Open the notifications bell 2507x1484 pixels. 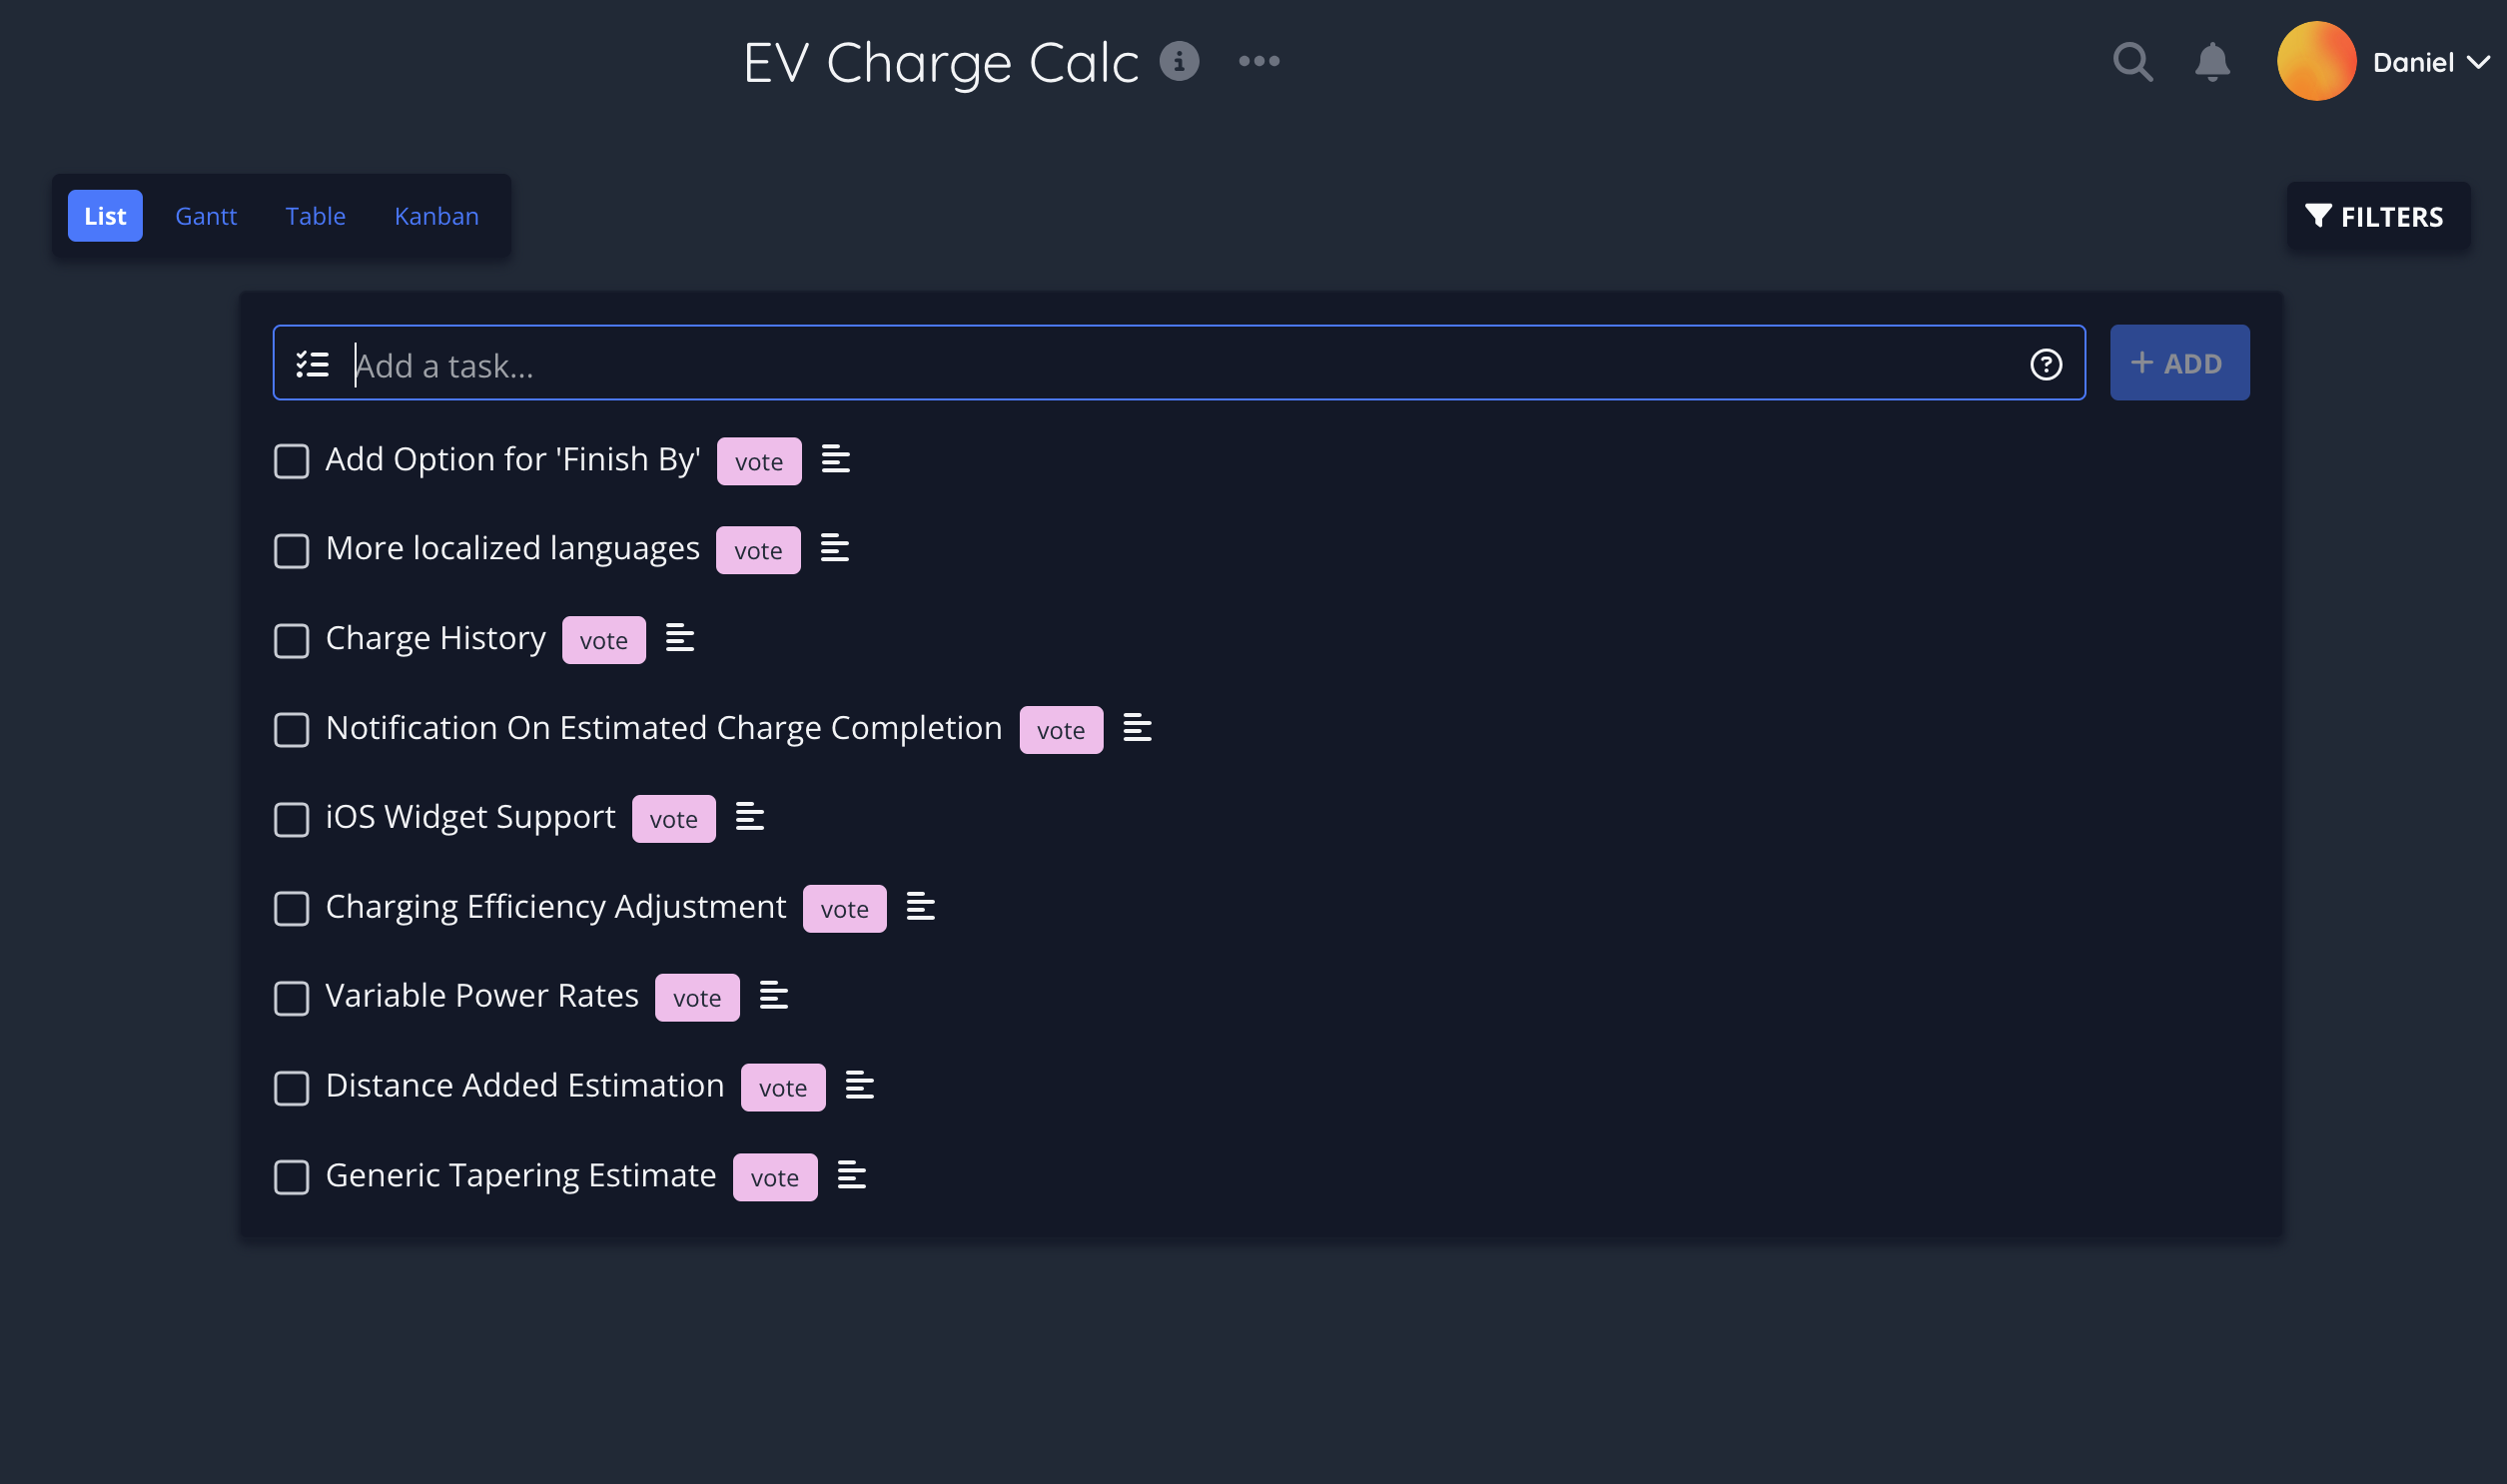click(2212, 62)
